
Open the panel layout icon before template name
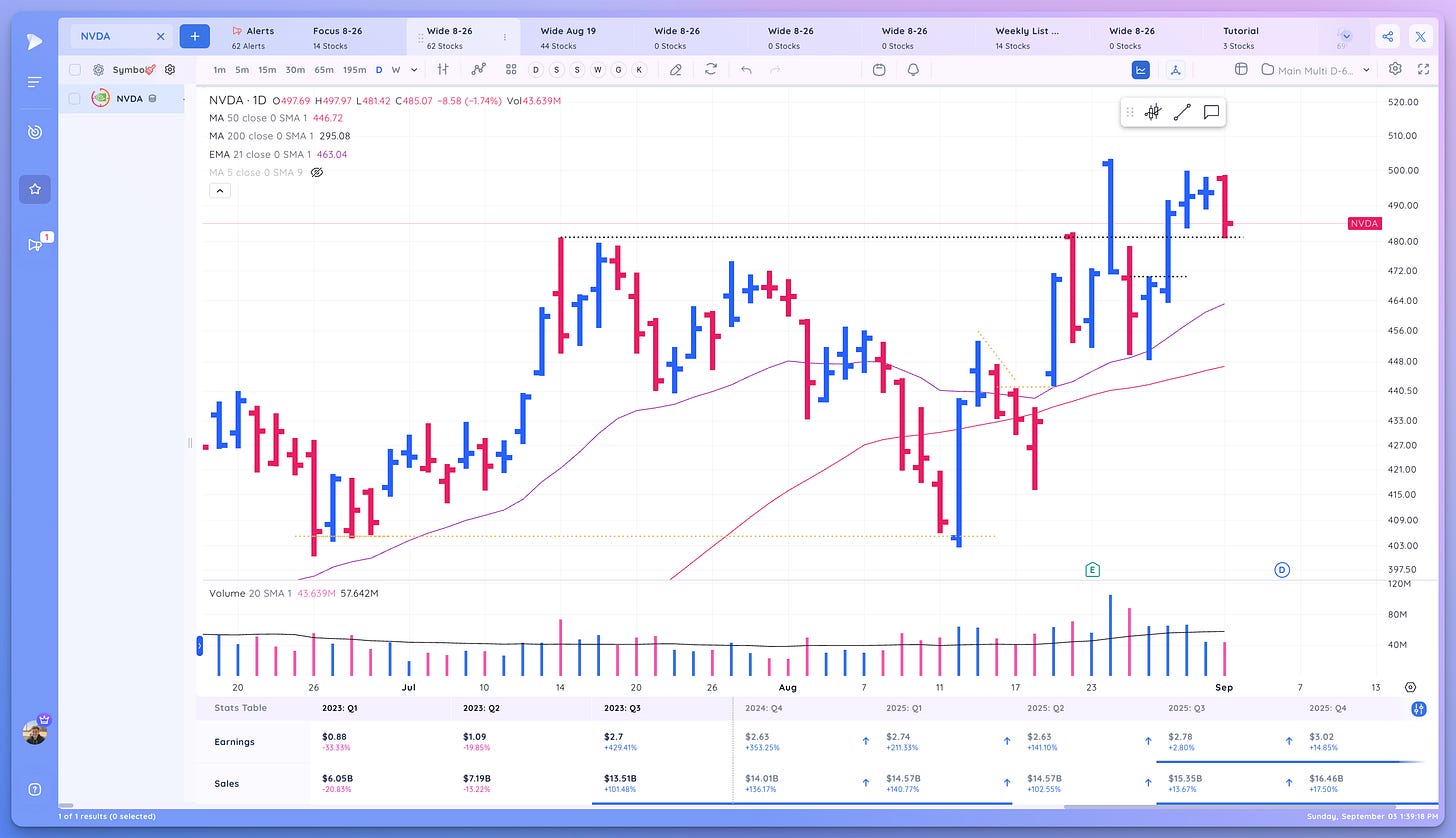pyautogui.click(x=1241, y=69)
